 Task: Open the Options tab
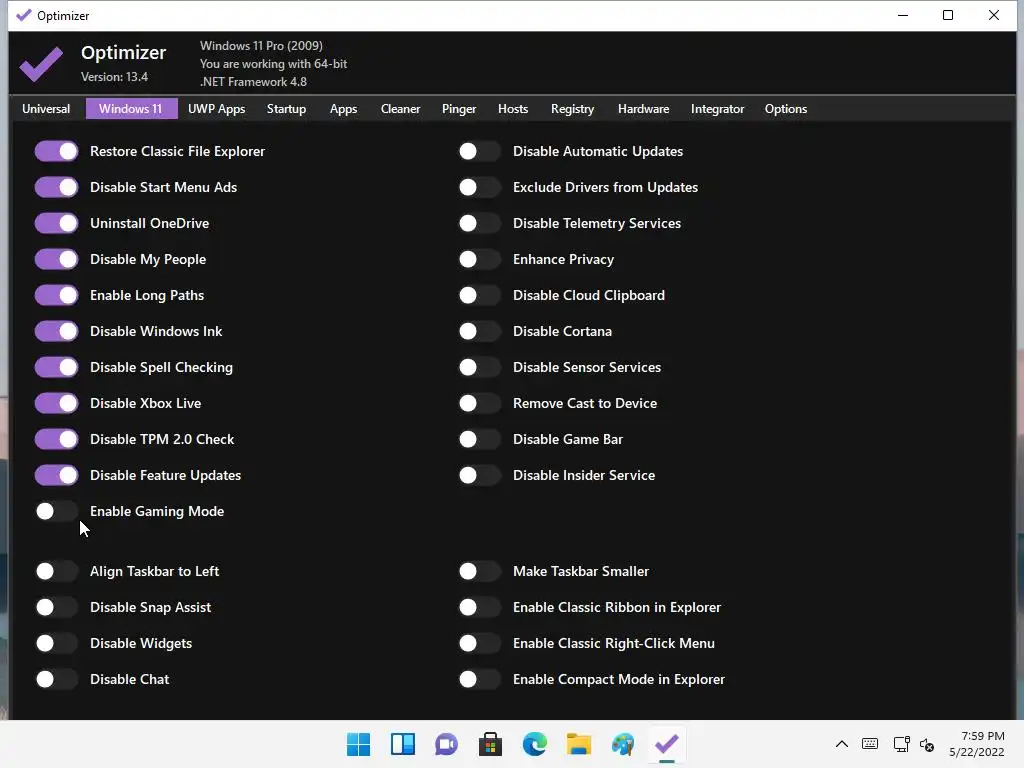[x=786, y=109]
